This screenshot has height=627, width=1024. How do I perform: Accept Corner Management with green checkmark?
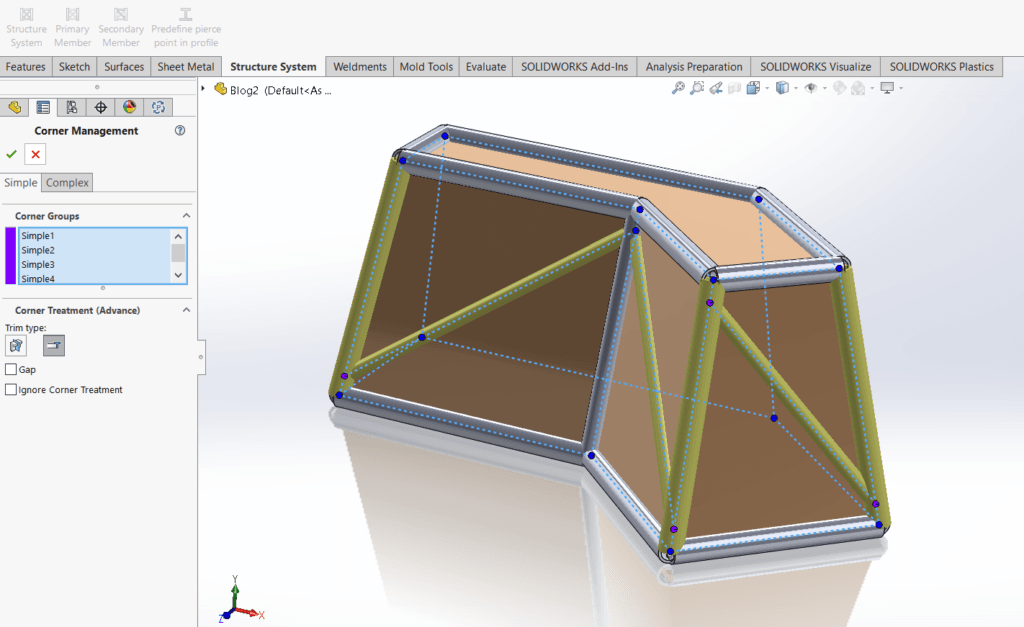(x=12, y=154)
